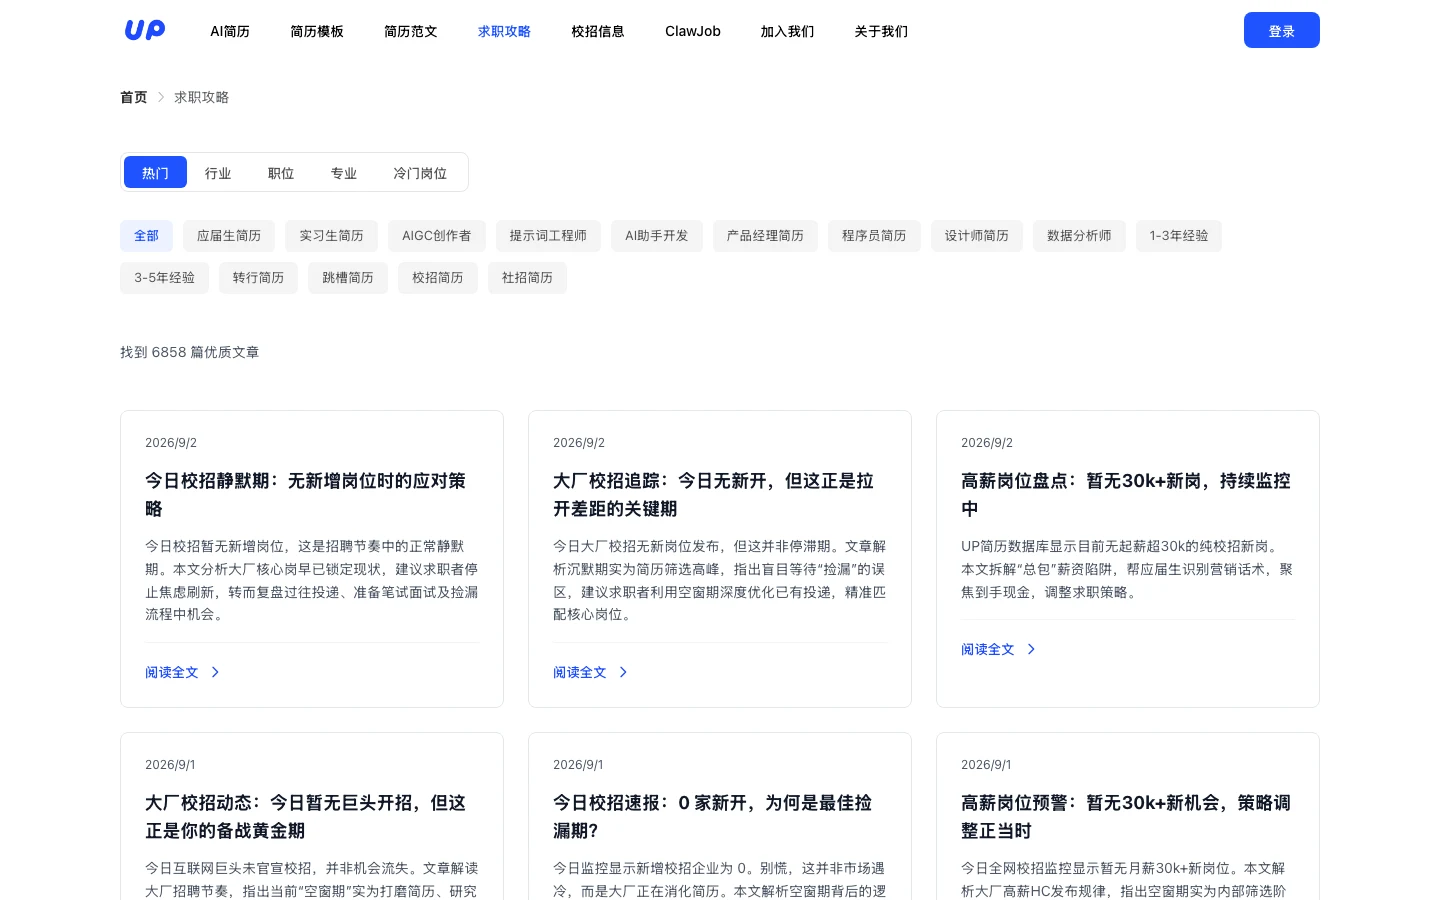Go to 简历范文 page
This screenshot has width=1440, height=900.
[411, 31]
